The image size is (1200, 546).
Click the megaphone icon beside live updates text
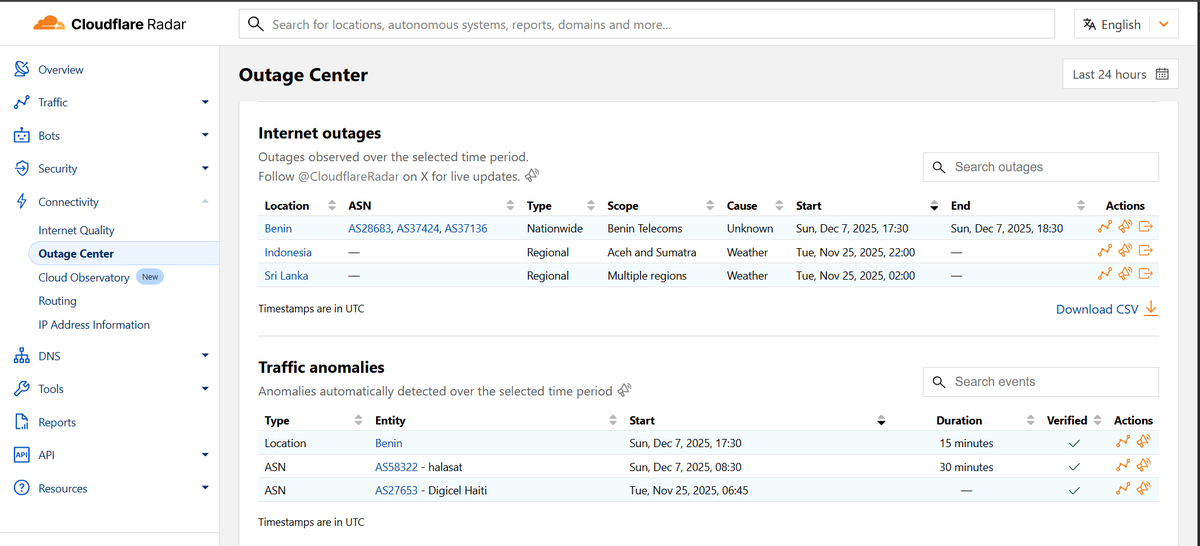tap(532, 175)
